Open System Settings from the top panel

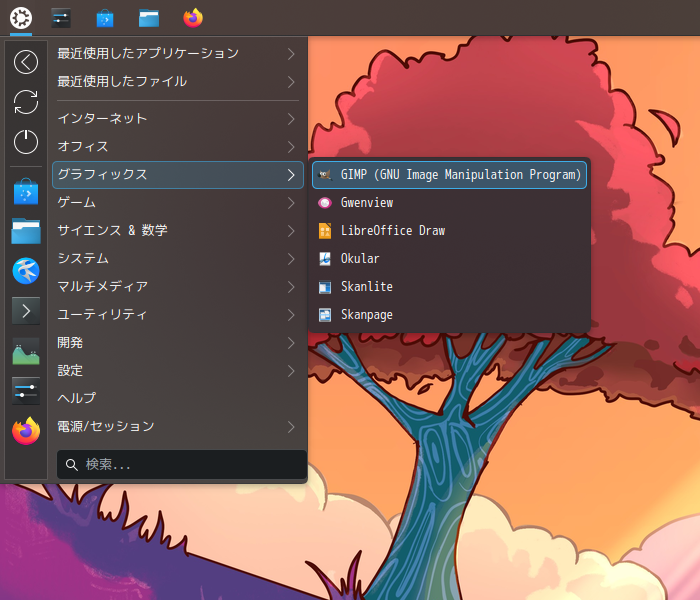[61, 18]
